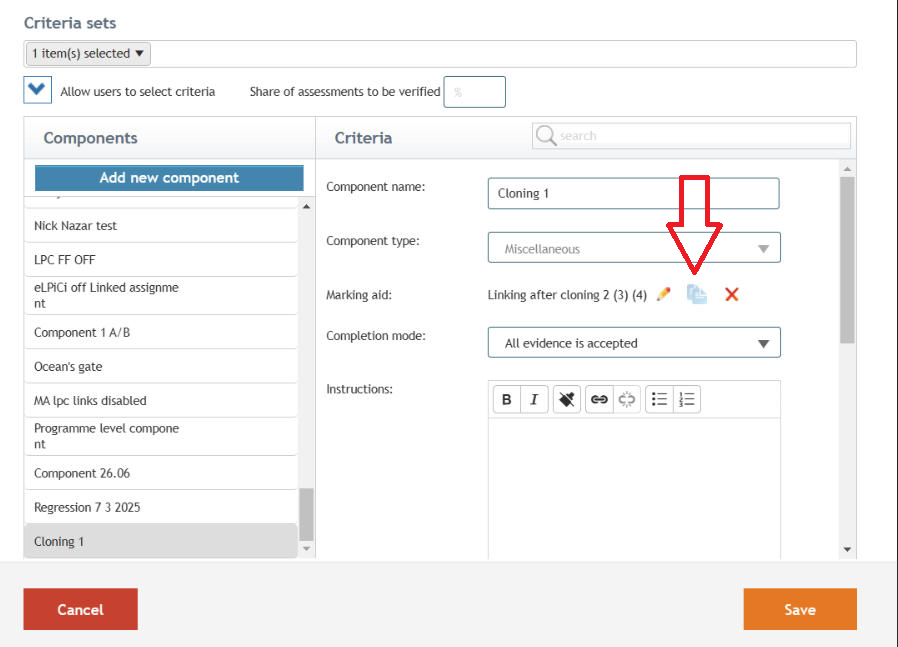The height and width of the screenshot is (647, 898).
Task: Select Ocean's gate component
Action: [x=161, y=366]
